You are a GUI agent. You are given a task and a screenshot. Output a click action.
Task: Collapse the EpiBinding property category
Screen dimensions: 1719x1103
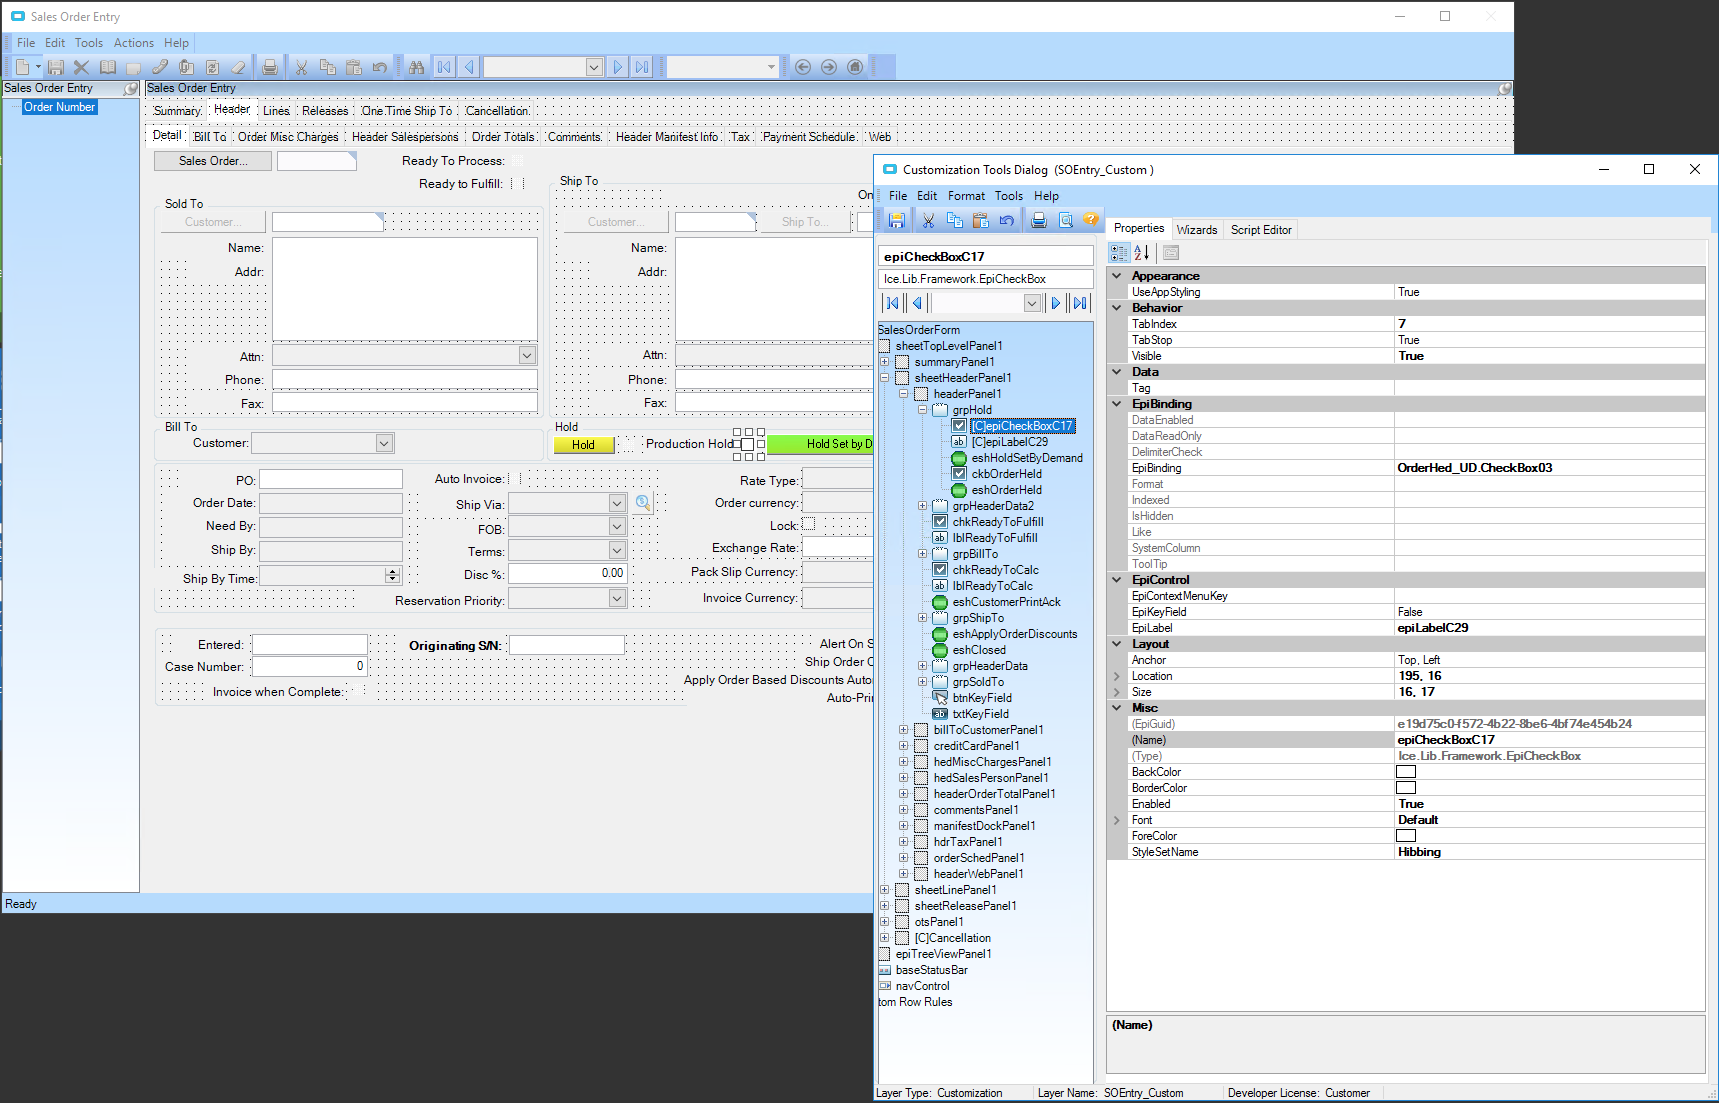click(1117, 404)
